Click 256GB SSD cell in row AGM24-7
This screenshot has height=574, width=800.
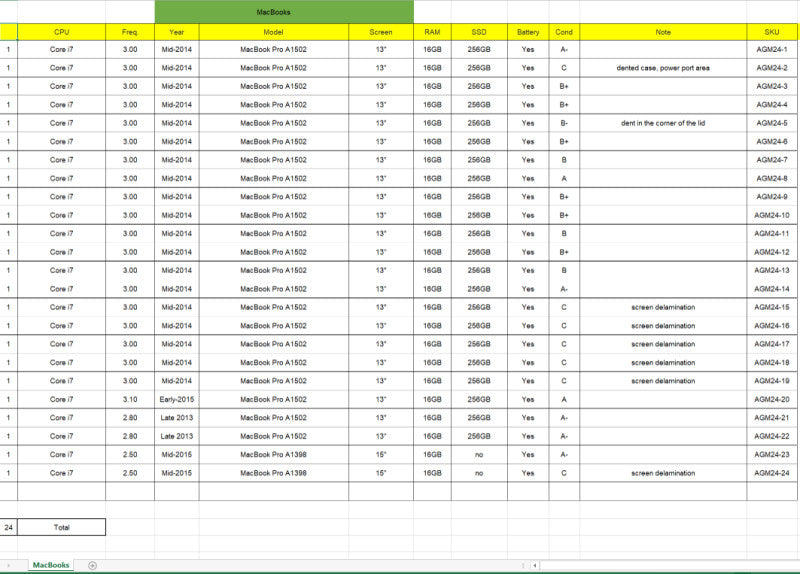coord(479,160)
